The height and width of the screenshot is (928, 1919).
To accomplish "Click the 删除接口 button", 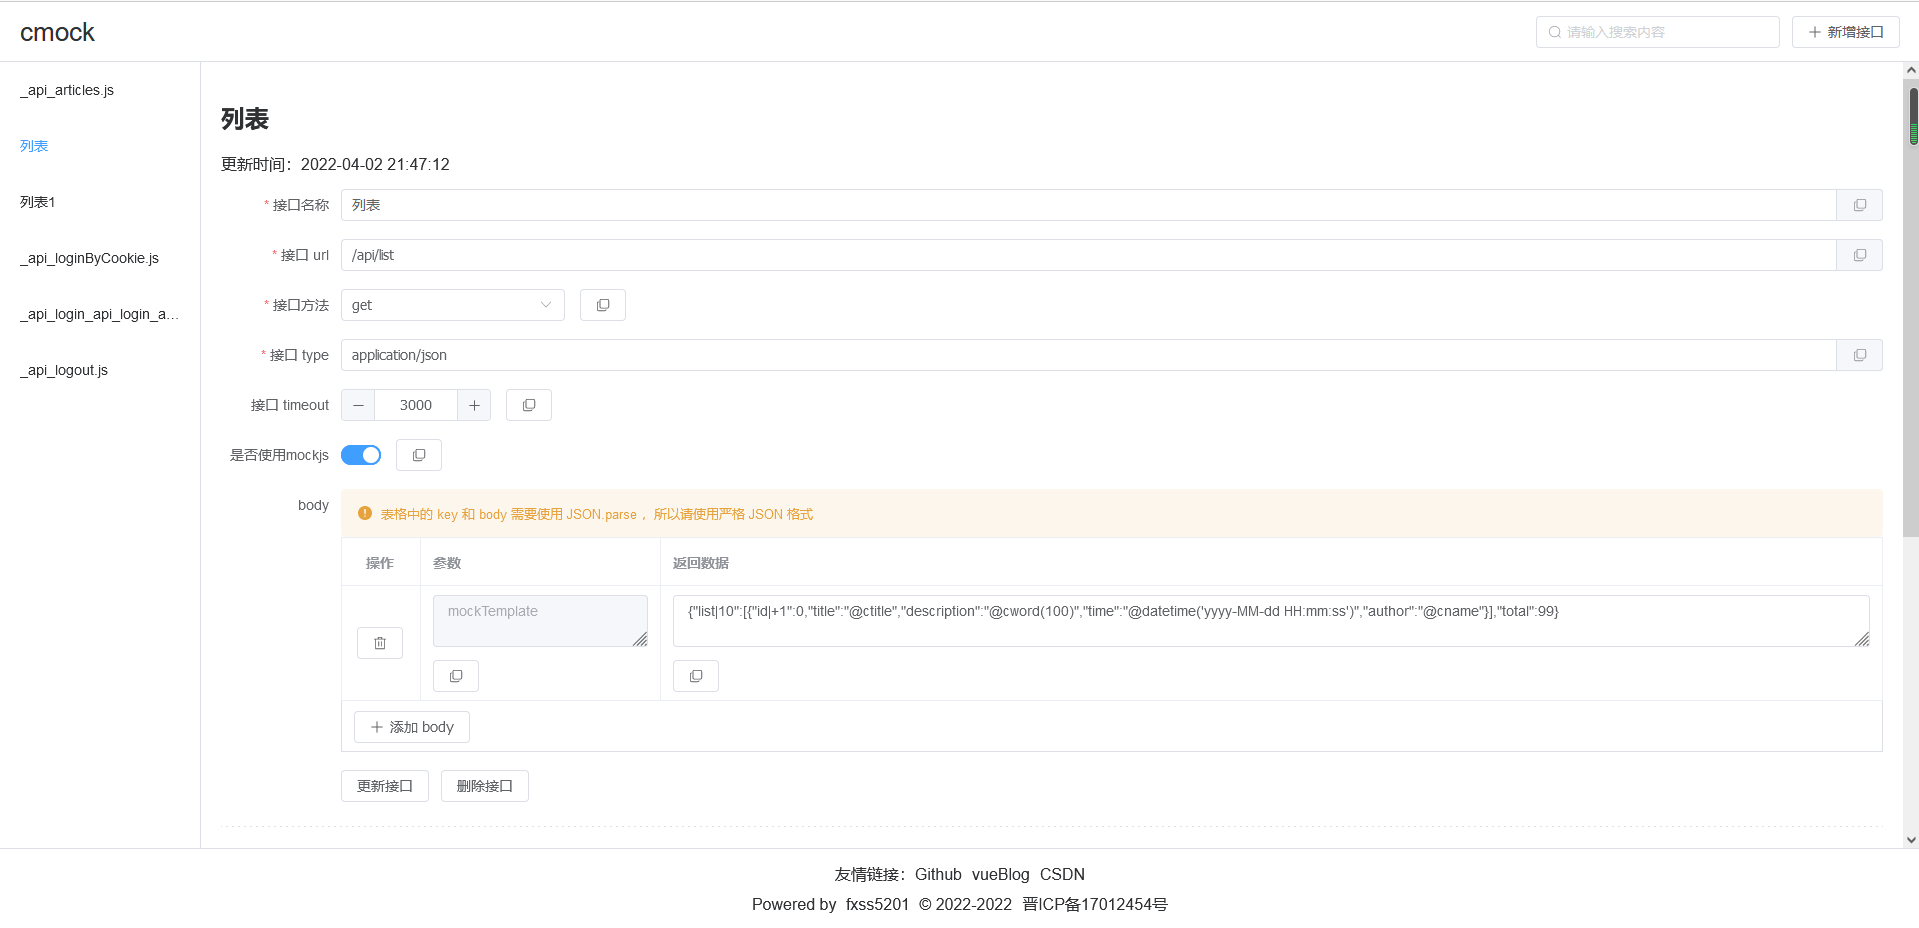I will 485,786.
